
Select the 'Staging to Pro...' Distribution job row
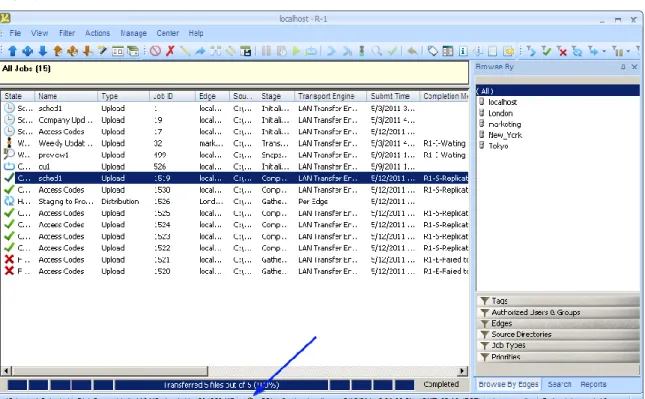point(234,202)
